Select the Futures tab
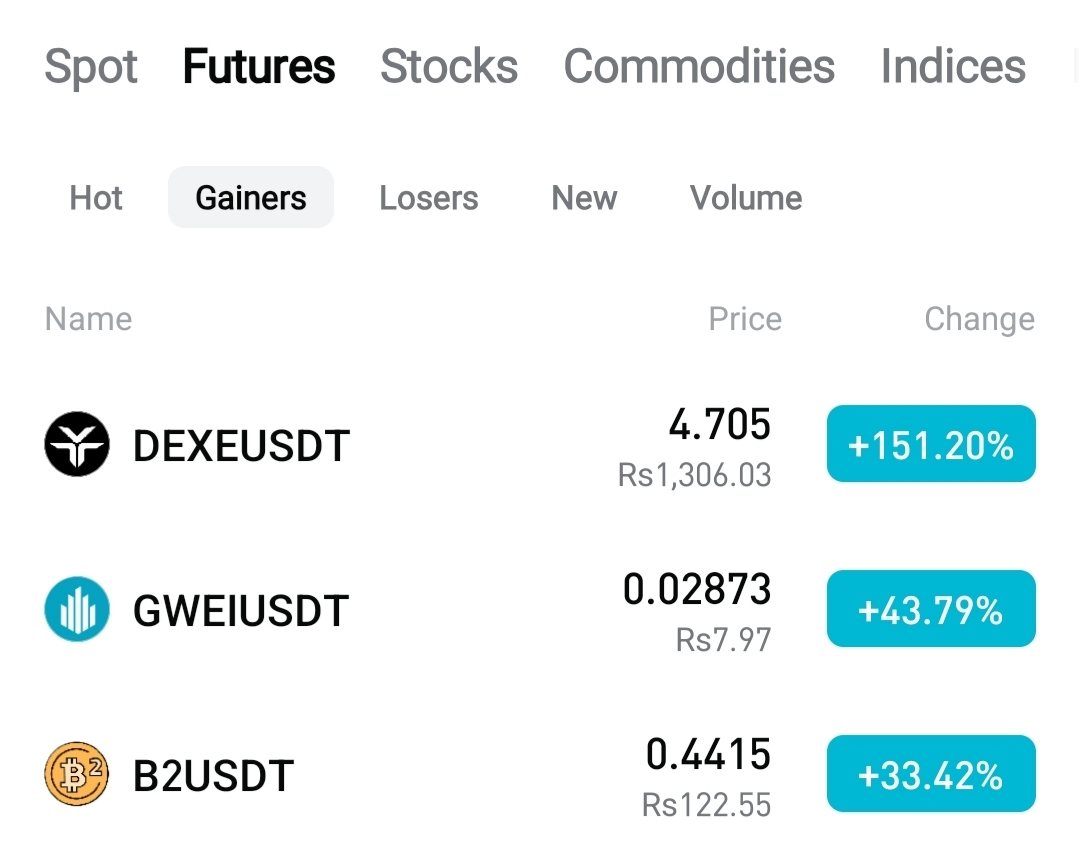The width and height of the screenshot is (1080, 855). click(259, 66)
